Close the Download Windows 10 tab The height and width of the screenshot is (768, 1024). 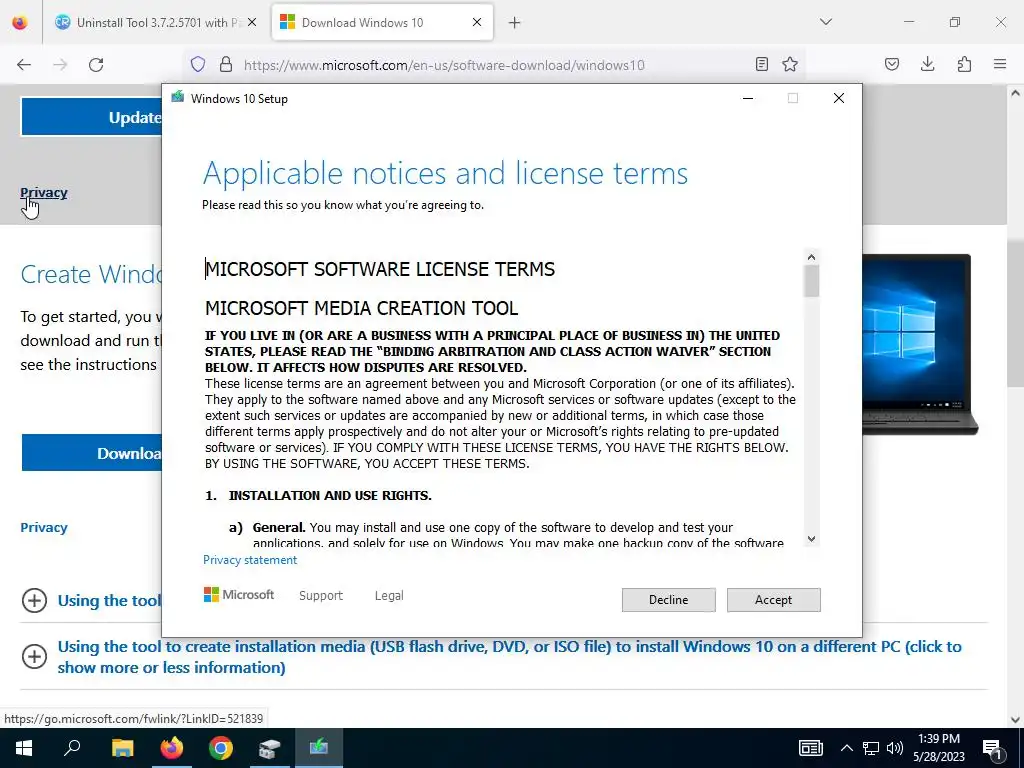click(x=477, y=23)
